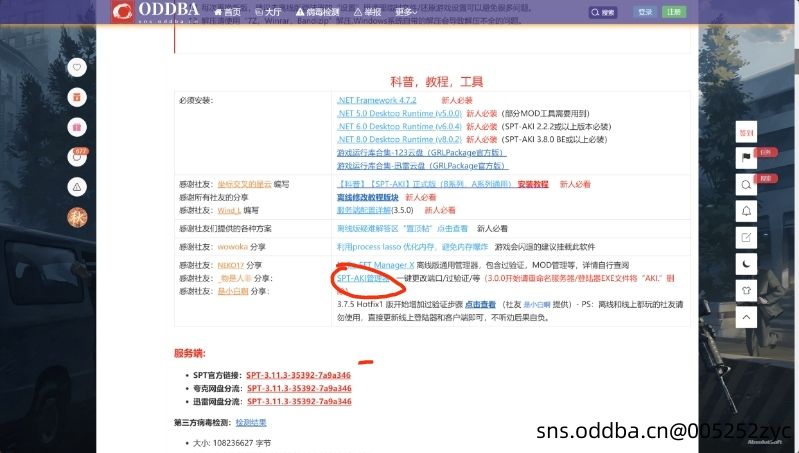Open the process lasso memory optimization link
Image resolution: width=799 pixels, height=453 pixels.
pyautogui.click(x=412, y=247)
